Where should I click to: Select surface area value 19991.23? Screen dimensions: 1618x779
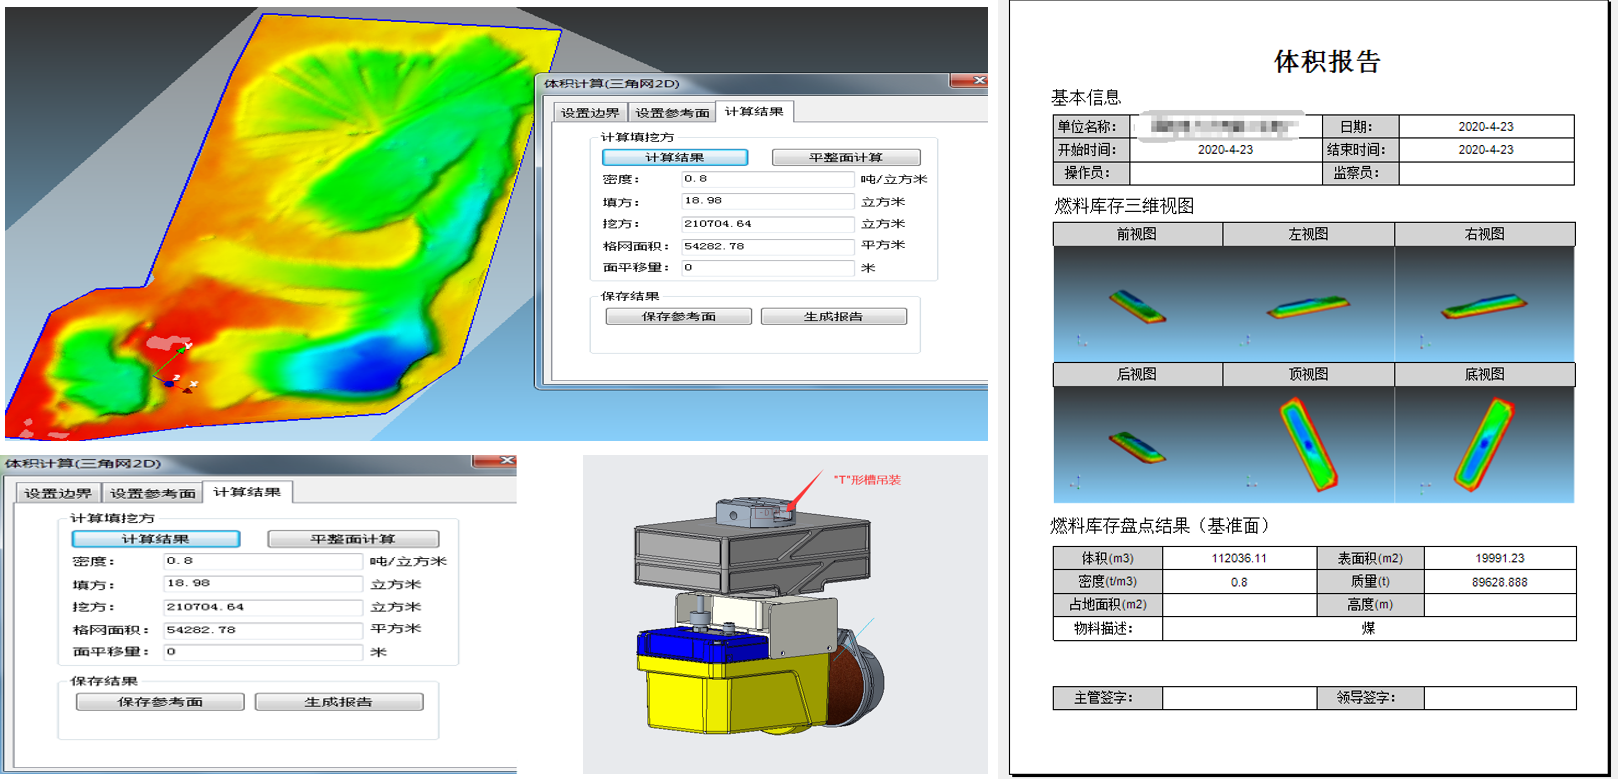coord(1499,558)
